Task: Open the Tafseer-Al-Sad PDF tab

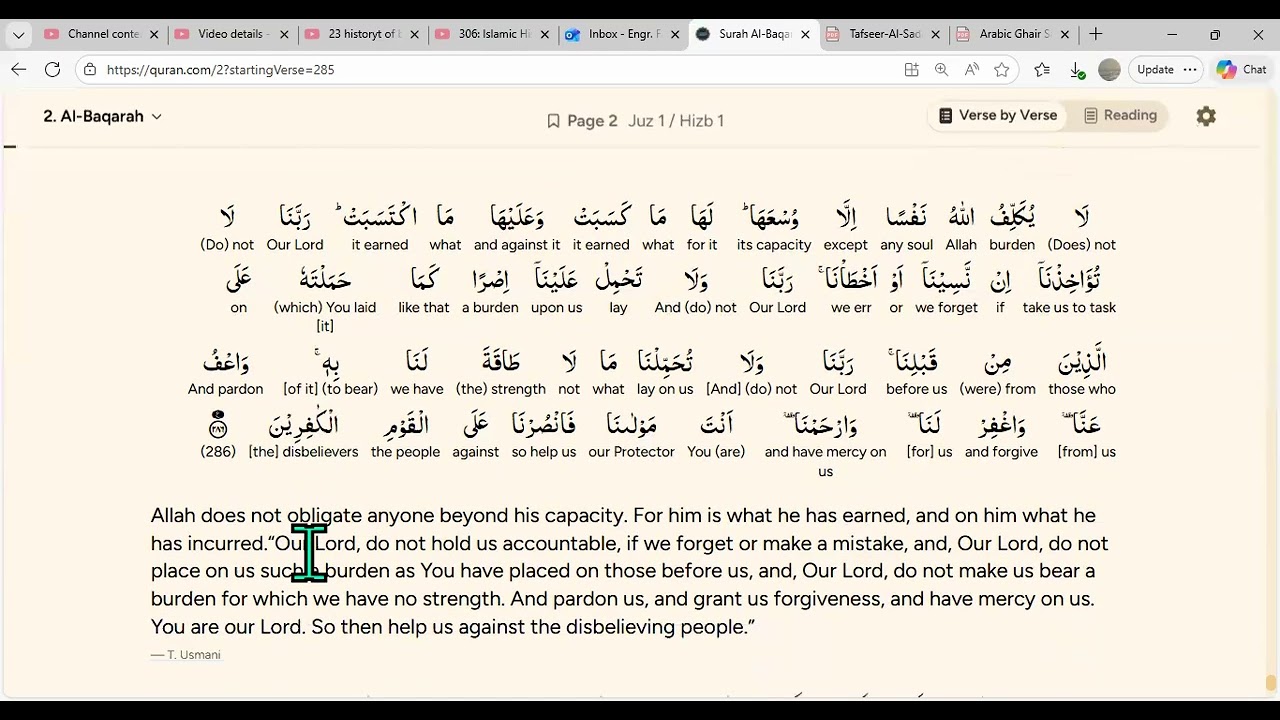Action: click(884, 34)
